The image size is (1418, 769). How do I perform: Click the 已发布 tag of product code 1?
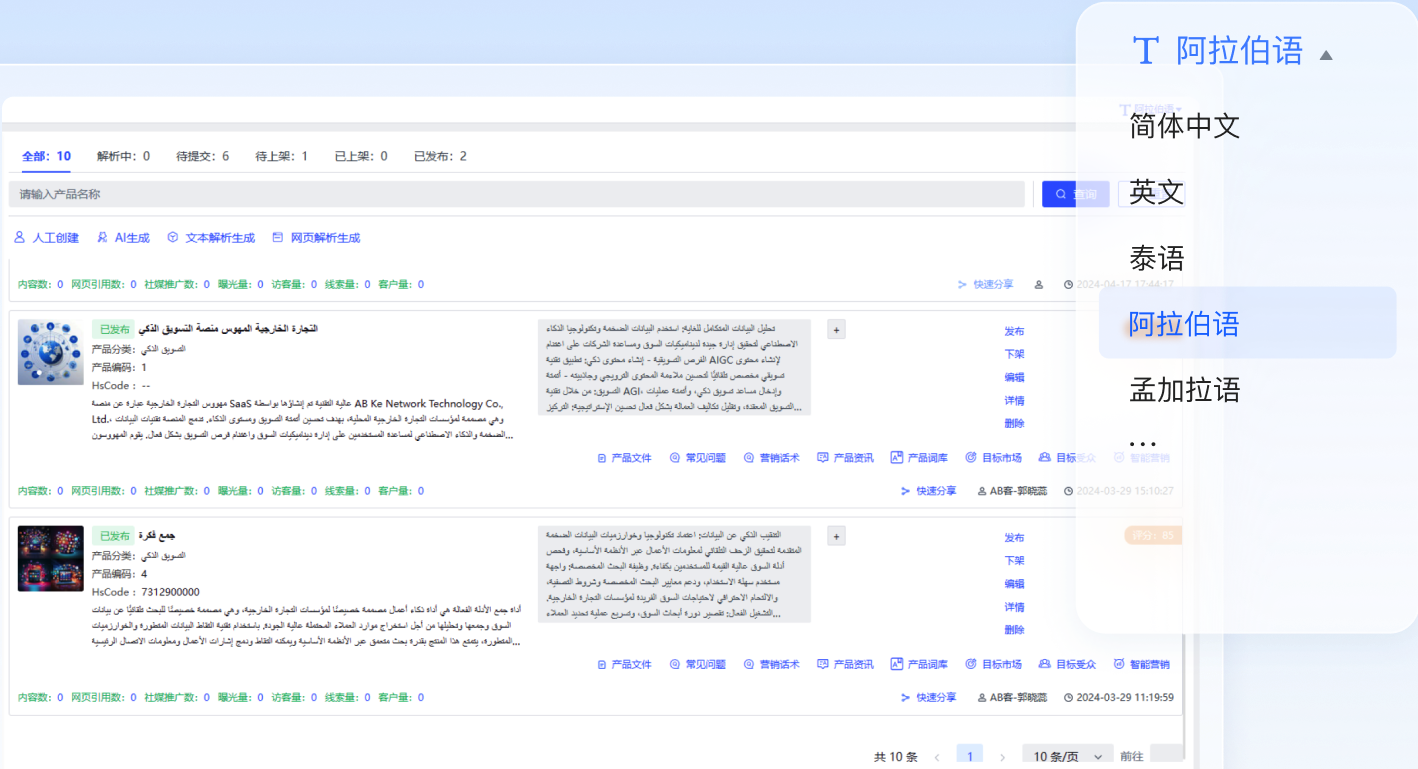(x=115, y=329)
